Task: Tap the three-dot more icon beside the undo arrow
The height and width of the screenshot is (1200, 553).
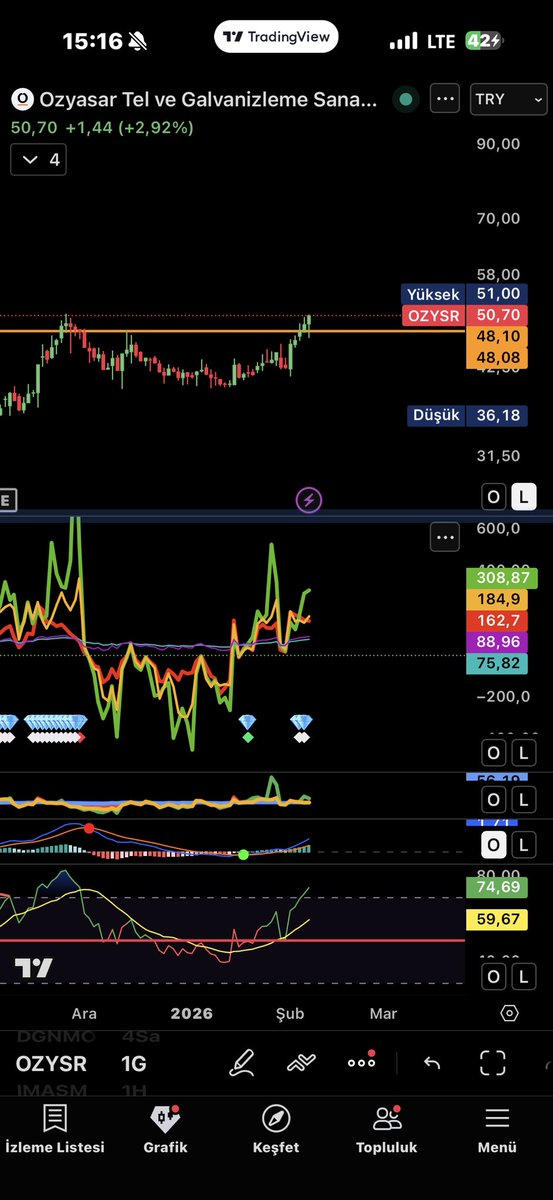Action: coord(361,1062)
